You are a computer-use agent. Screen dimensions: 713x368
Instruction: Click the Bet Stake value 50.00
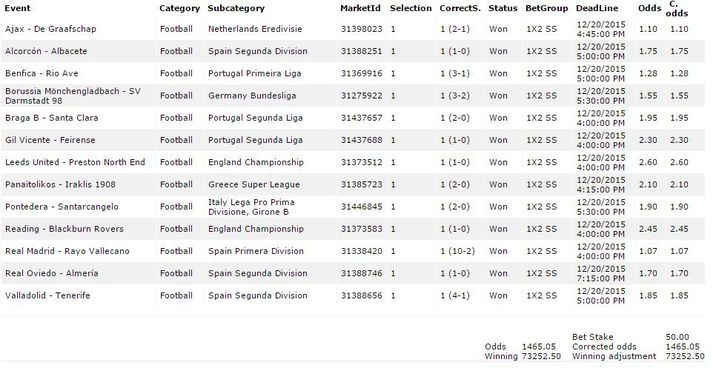[x=677, y=337]
